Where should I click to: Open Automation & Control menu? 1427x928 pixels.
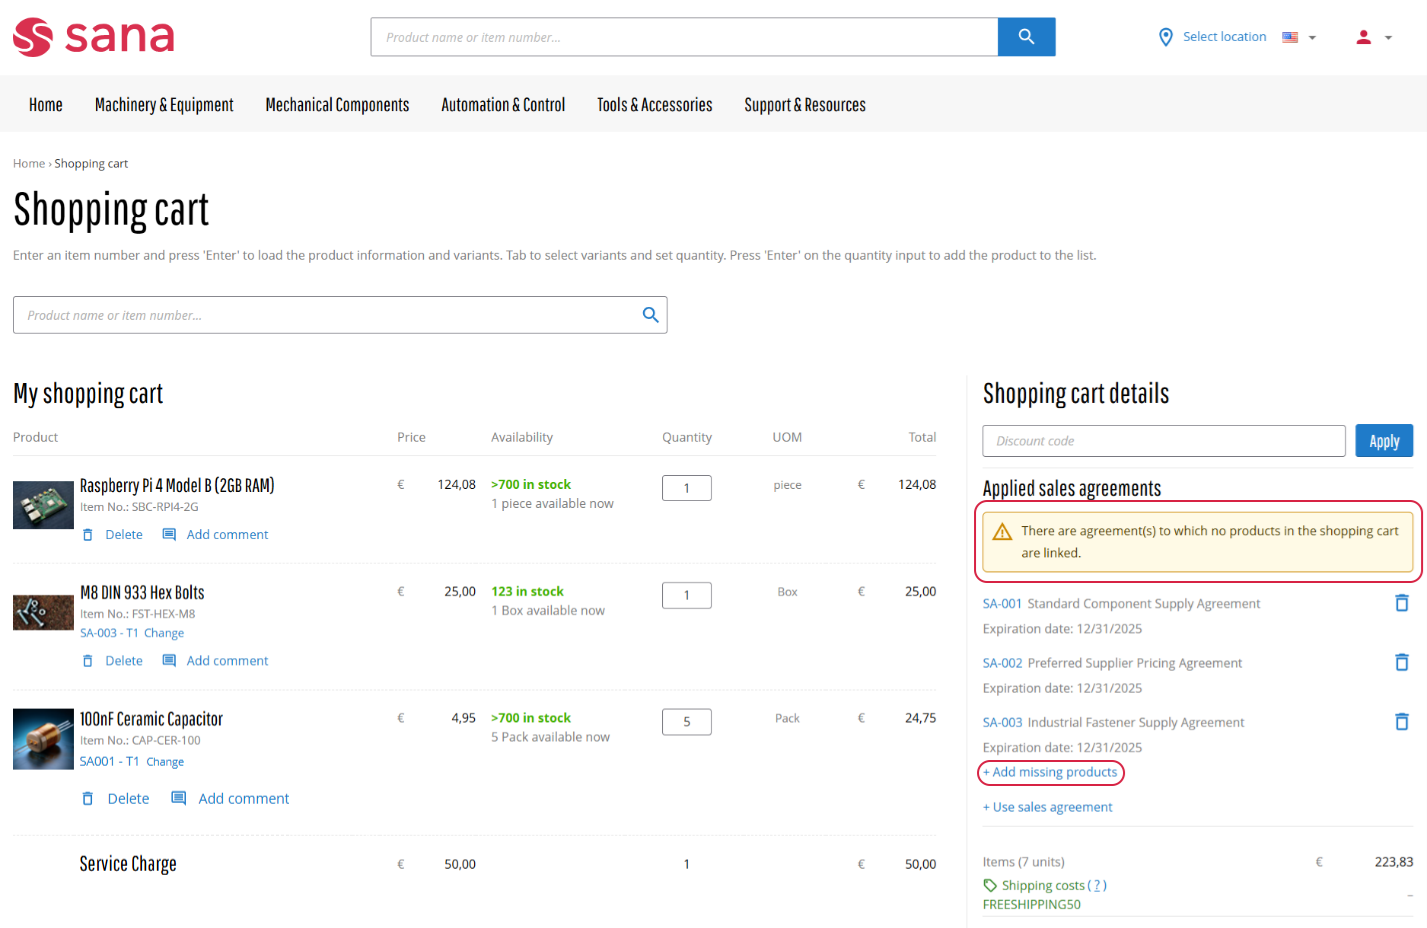coord(503,105)
